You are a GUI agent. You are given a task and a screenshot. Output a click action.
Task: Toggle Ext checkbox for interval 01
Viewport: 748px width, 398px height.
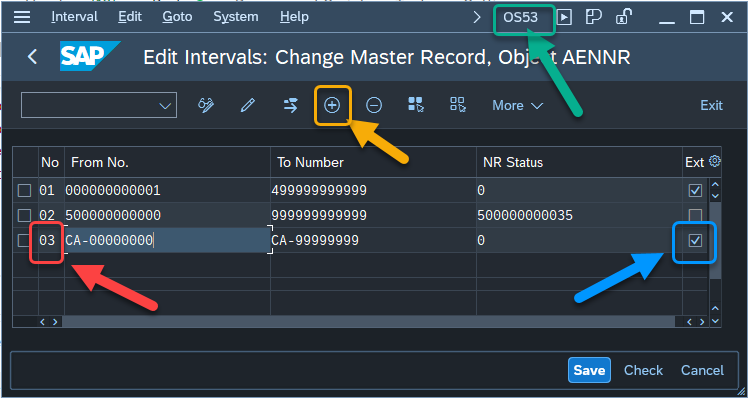point(695,191)
